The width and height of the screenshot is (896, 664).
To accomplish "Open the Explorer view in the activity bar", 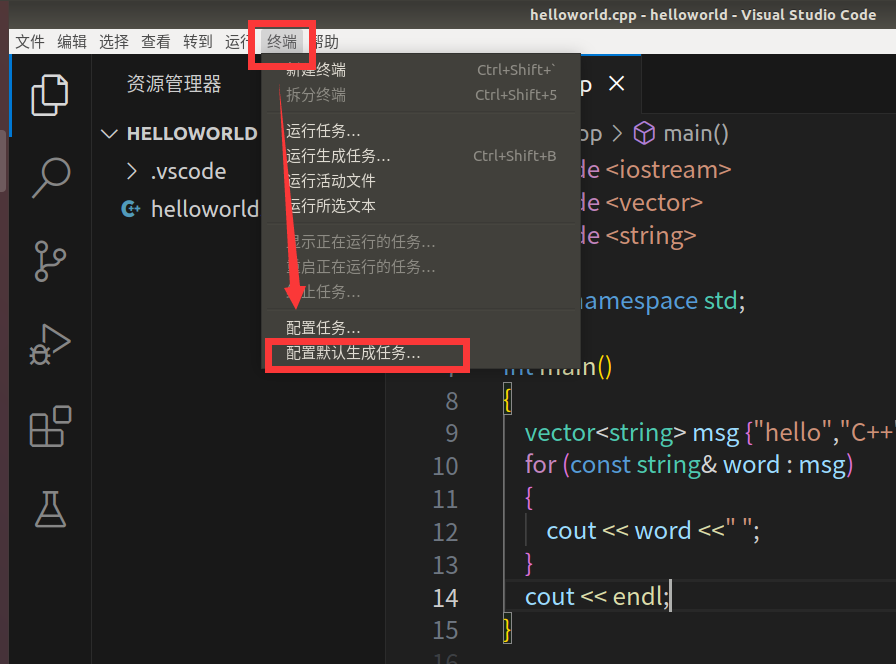I will [x=50, y=95].
